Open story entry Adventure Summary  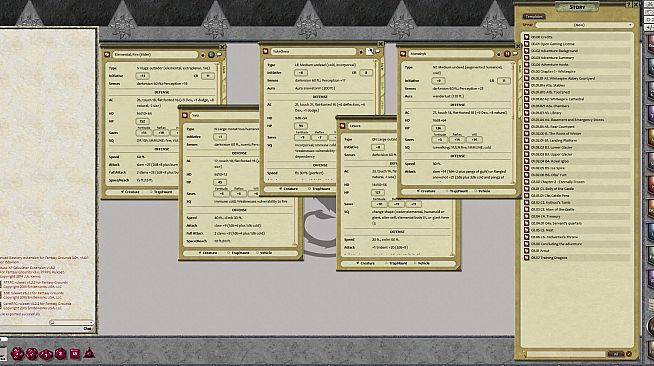[553, 58]
